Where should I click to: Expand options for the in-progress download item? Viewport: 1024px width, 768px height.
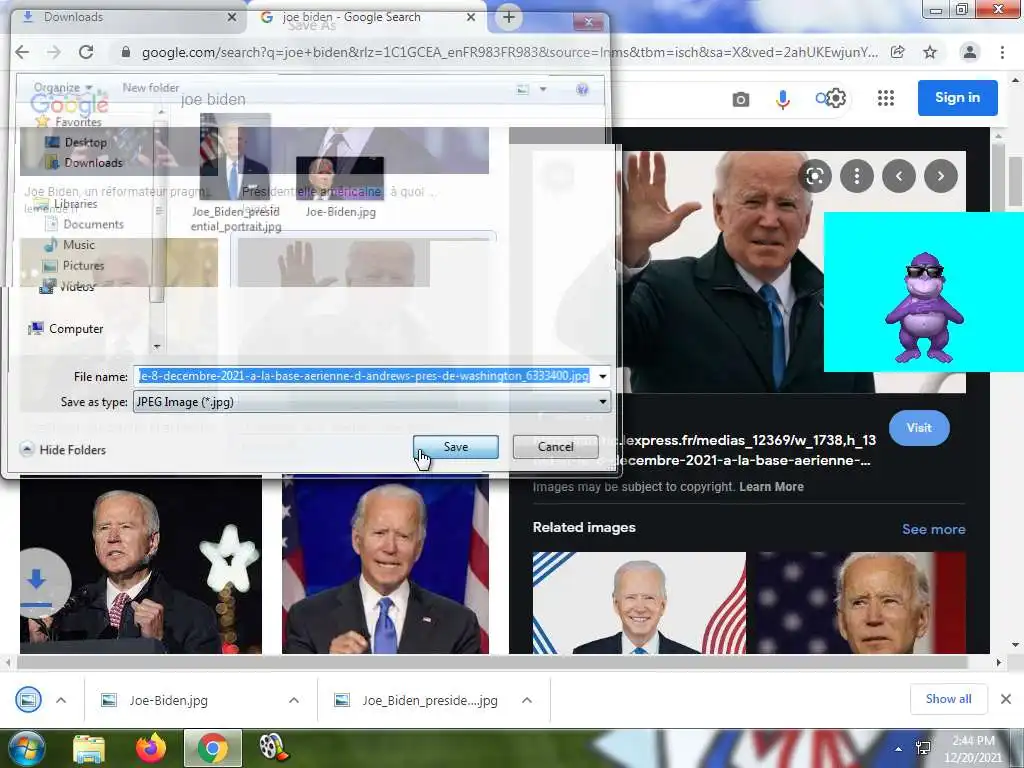click(61, 700)
